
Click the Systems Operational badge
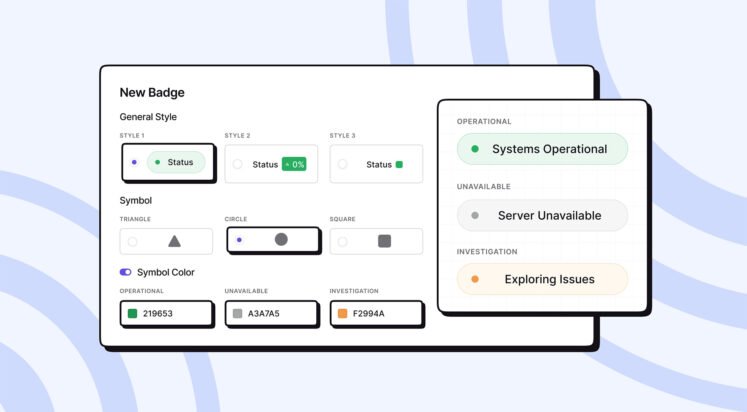pyautogui.click(x=542, y=149)
